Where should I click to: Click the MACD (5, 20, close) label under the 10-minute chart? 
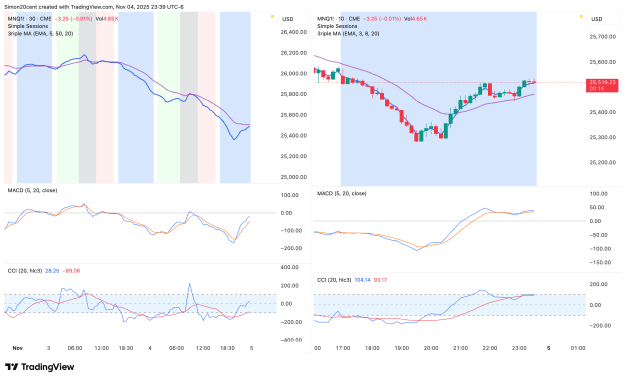tap(342, 194)
